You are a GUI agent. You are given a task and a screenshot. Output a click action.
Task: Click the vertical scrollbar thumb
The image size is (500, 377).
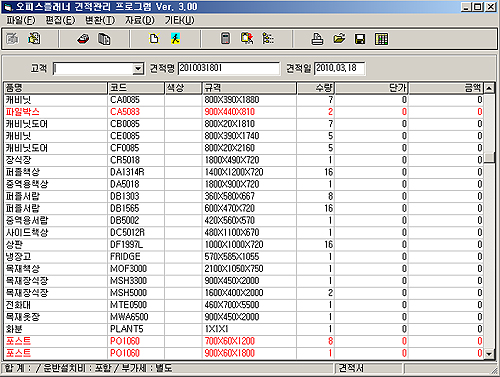pyautogui.click(x=489, y=158)
